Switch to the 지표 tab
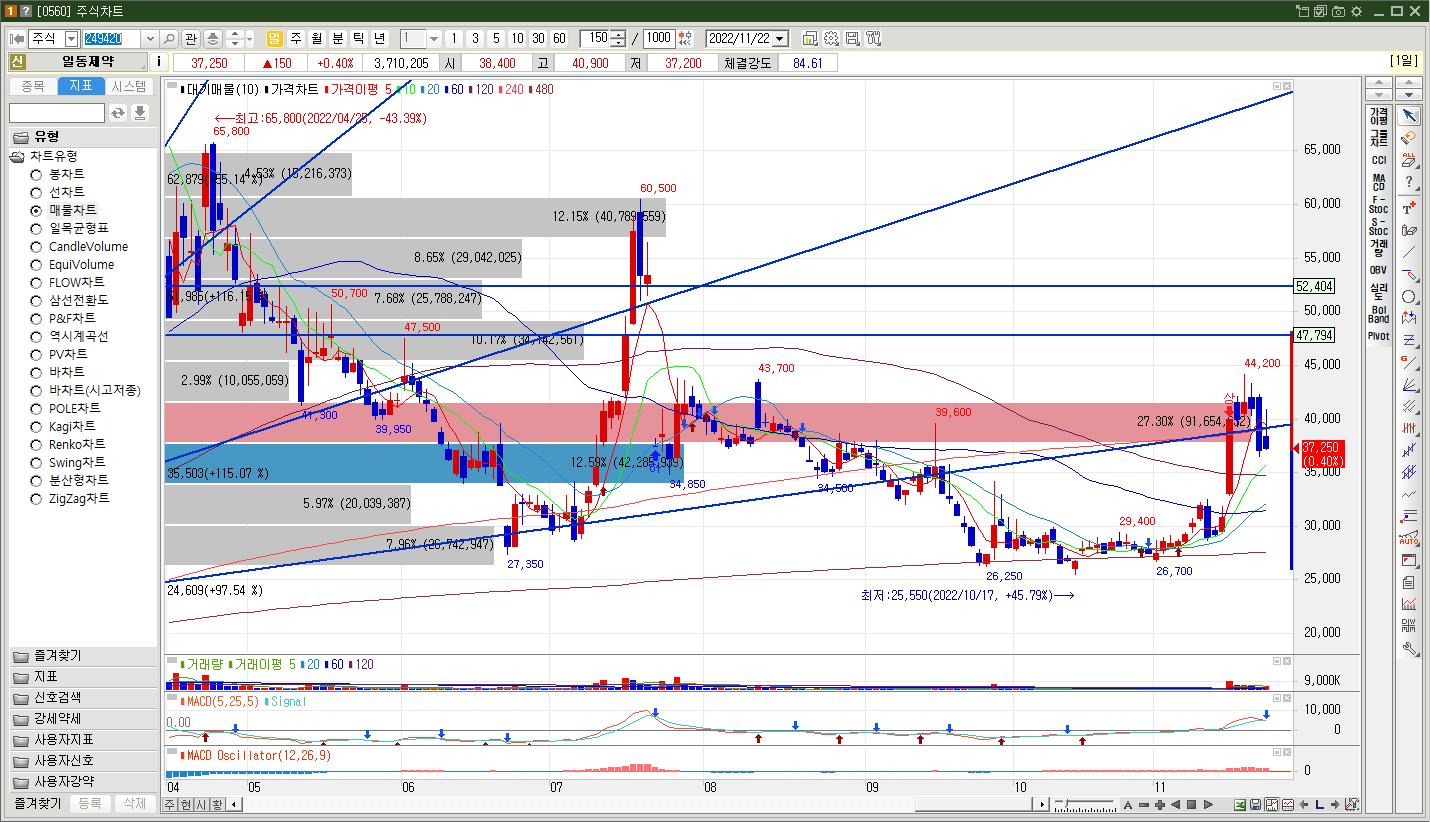1430x822 pixels. point(80,87)
